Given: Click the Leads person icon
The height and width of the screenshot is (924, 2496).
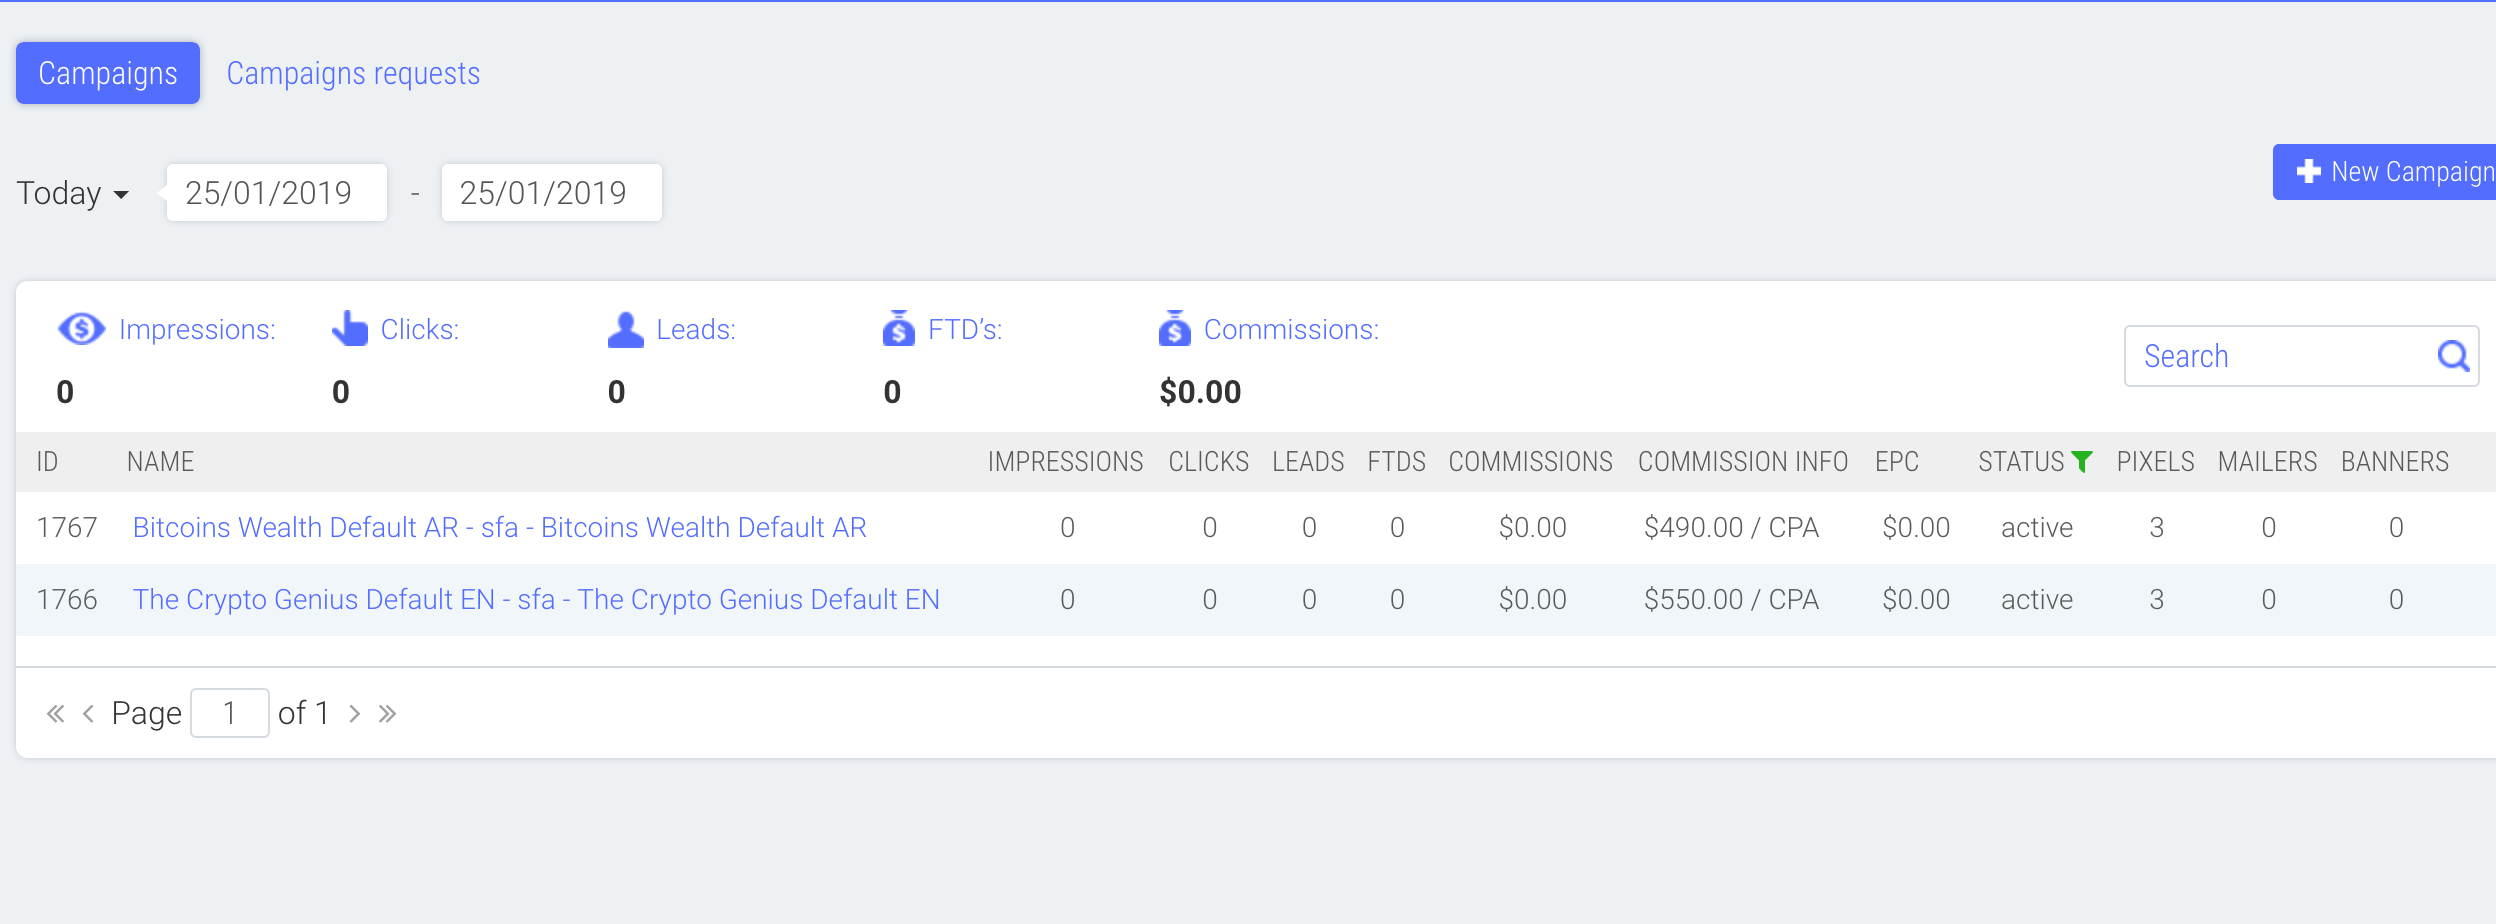Looking at the screenshot, I should [x=625, y=329].
